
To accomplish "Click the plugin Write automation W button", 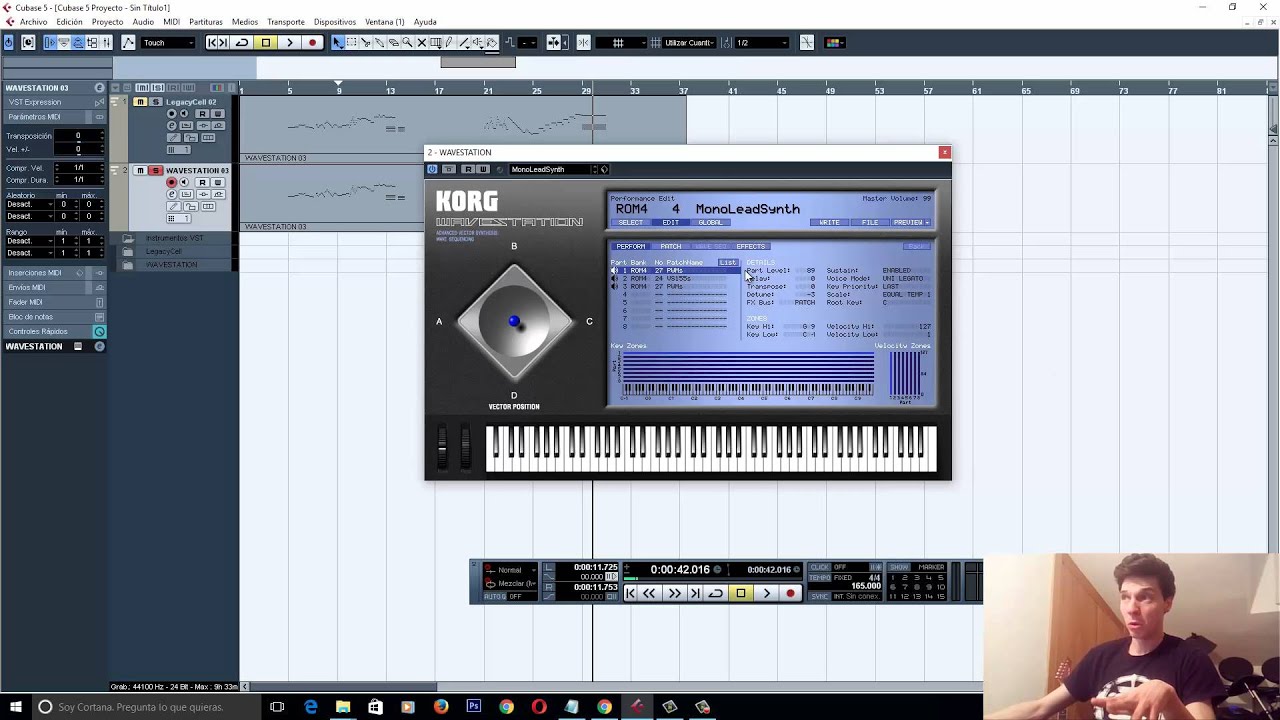I will [483, 169].
